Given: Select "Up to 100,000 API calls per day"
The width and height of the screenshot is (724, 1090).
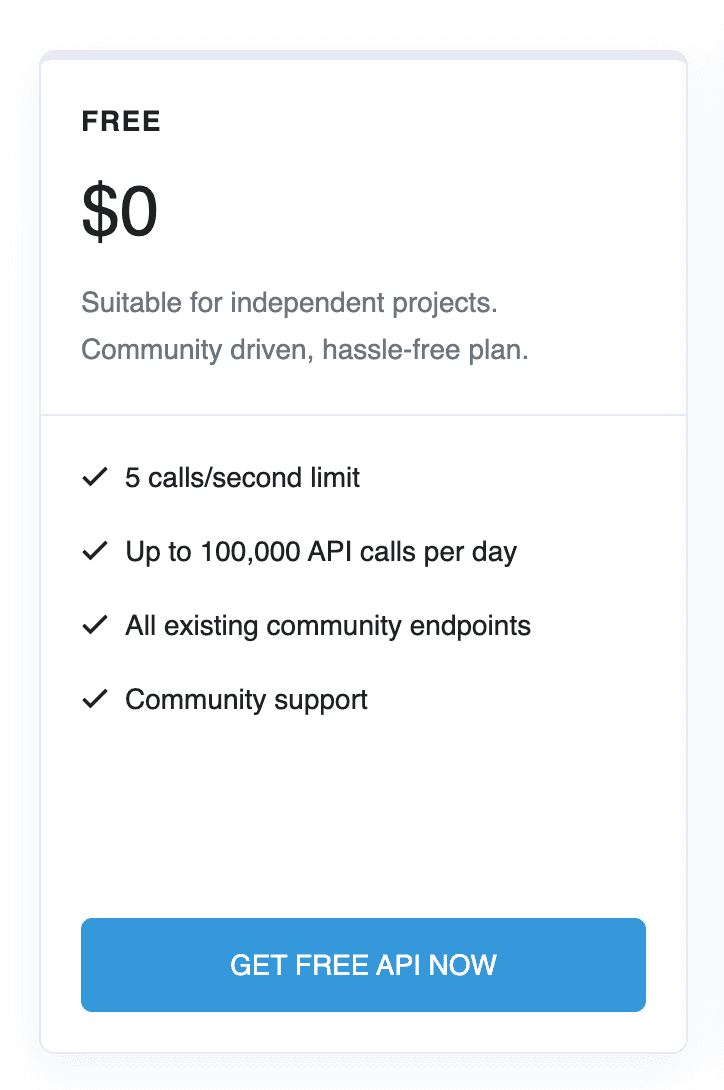Looking at the screenshot, I should (x=321, y=551).
